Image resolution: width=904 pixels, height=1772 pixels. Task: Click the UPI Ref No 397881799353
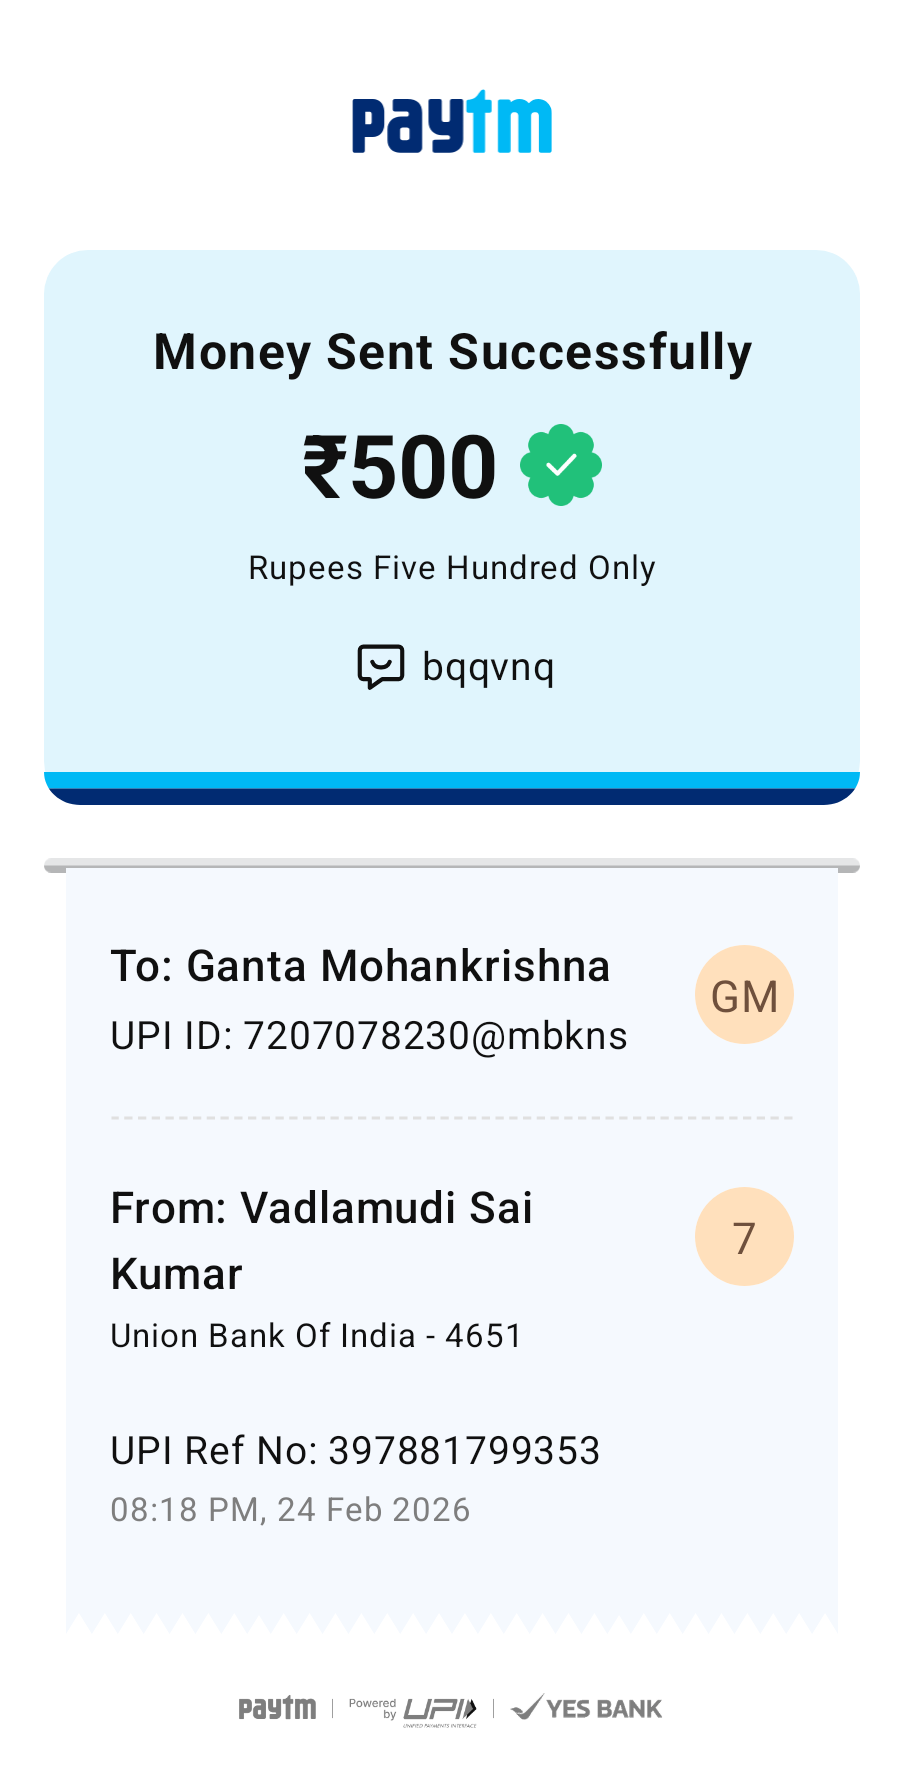(x=355, y=1450)
